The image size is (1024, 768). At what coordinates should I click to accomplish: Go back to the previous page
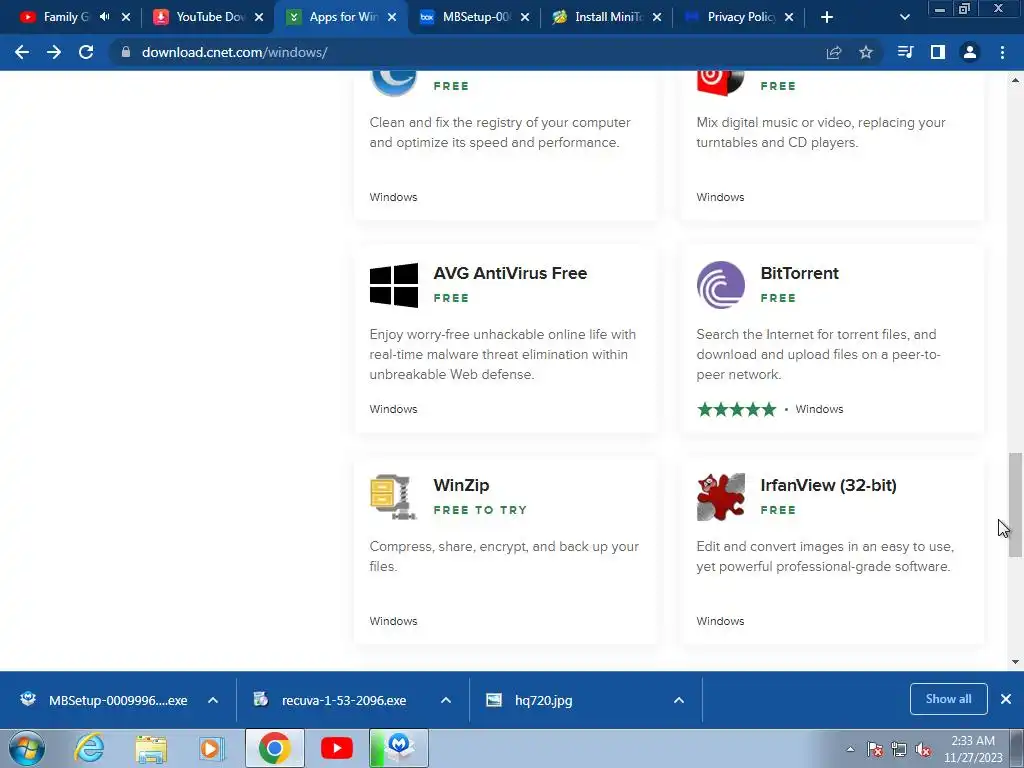pos(22,52)
